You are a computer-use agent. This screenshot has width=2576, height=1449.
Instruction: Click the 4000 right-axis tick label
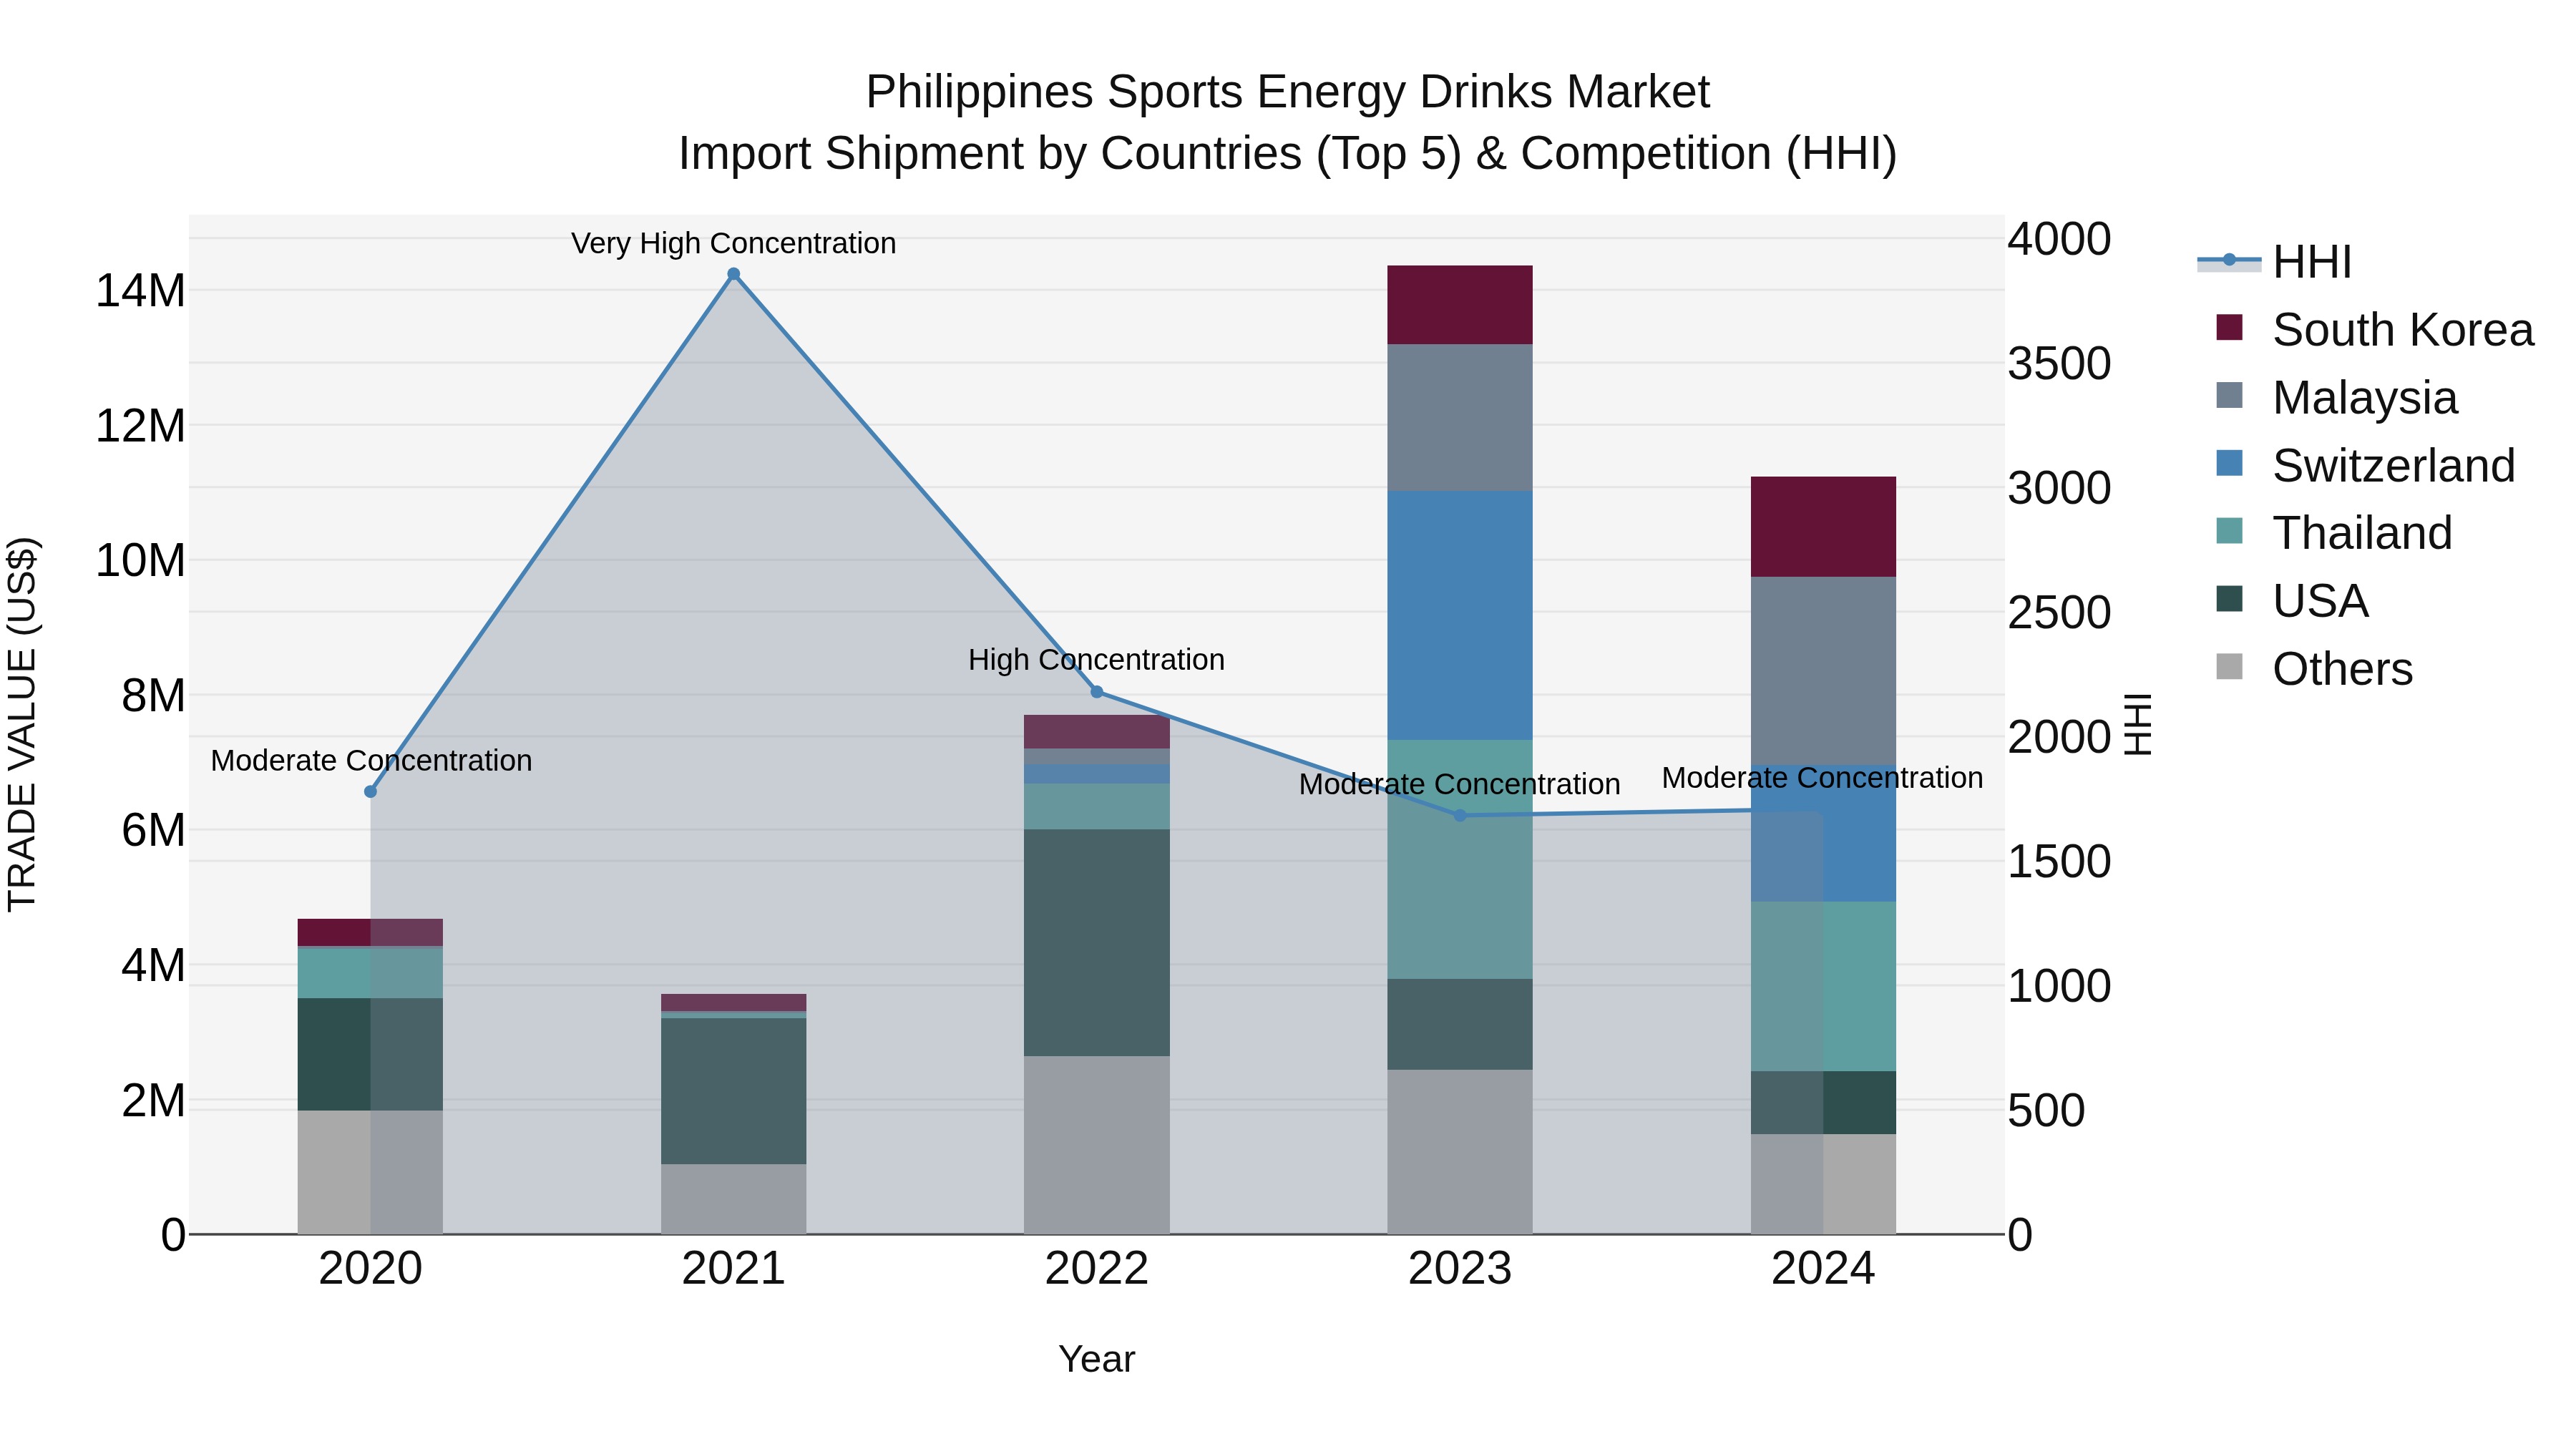point(2059,239)
